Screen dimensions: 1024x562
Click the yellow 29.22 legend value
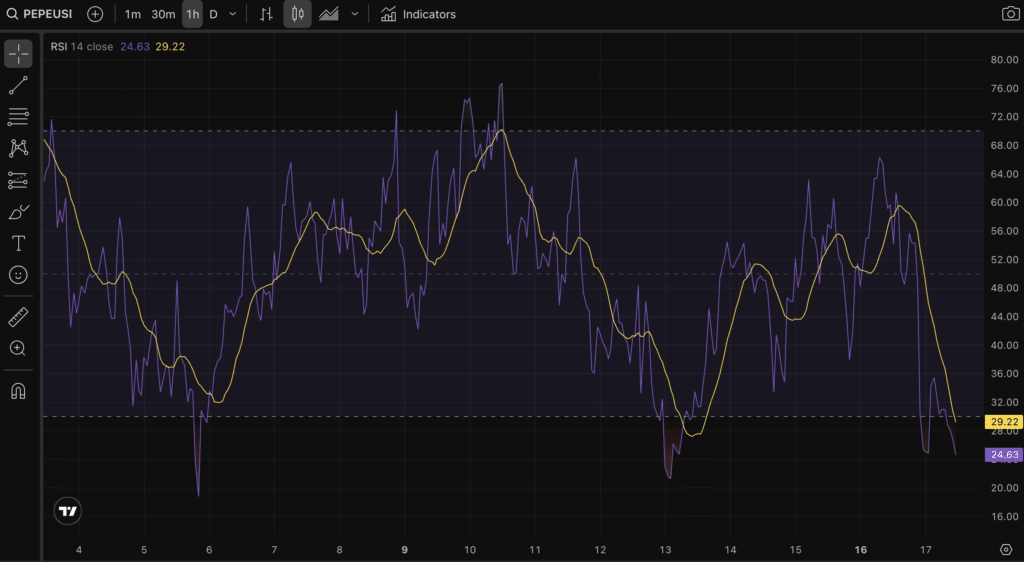point(170,47)
